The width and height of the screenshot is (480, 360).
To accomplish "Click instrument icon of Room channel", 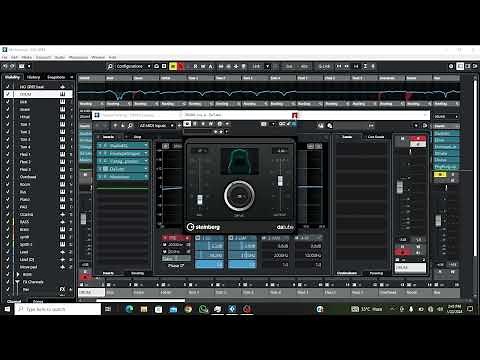I will click(x=62, y=184).
